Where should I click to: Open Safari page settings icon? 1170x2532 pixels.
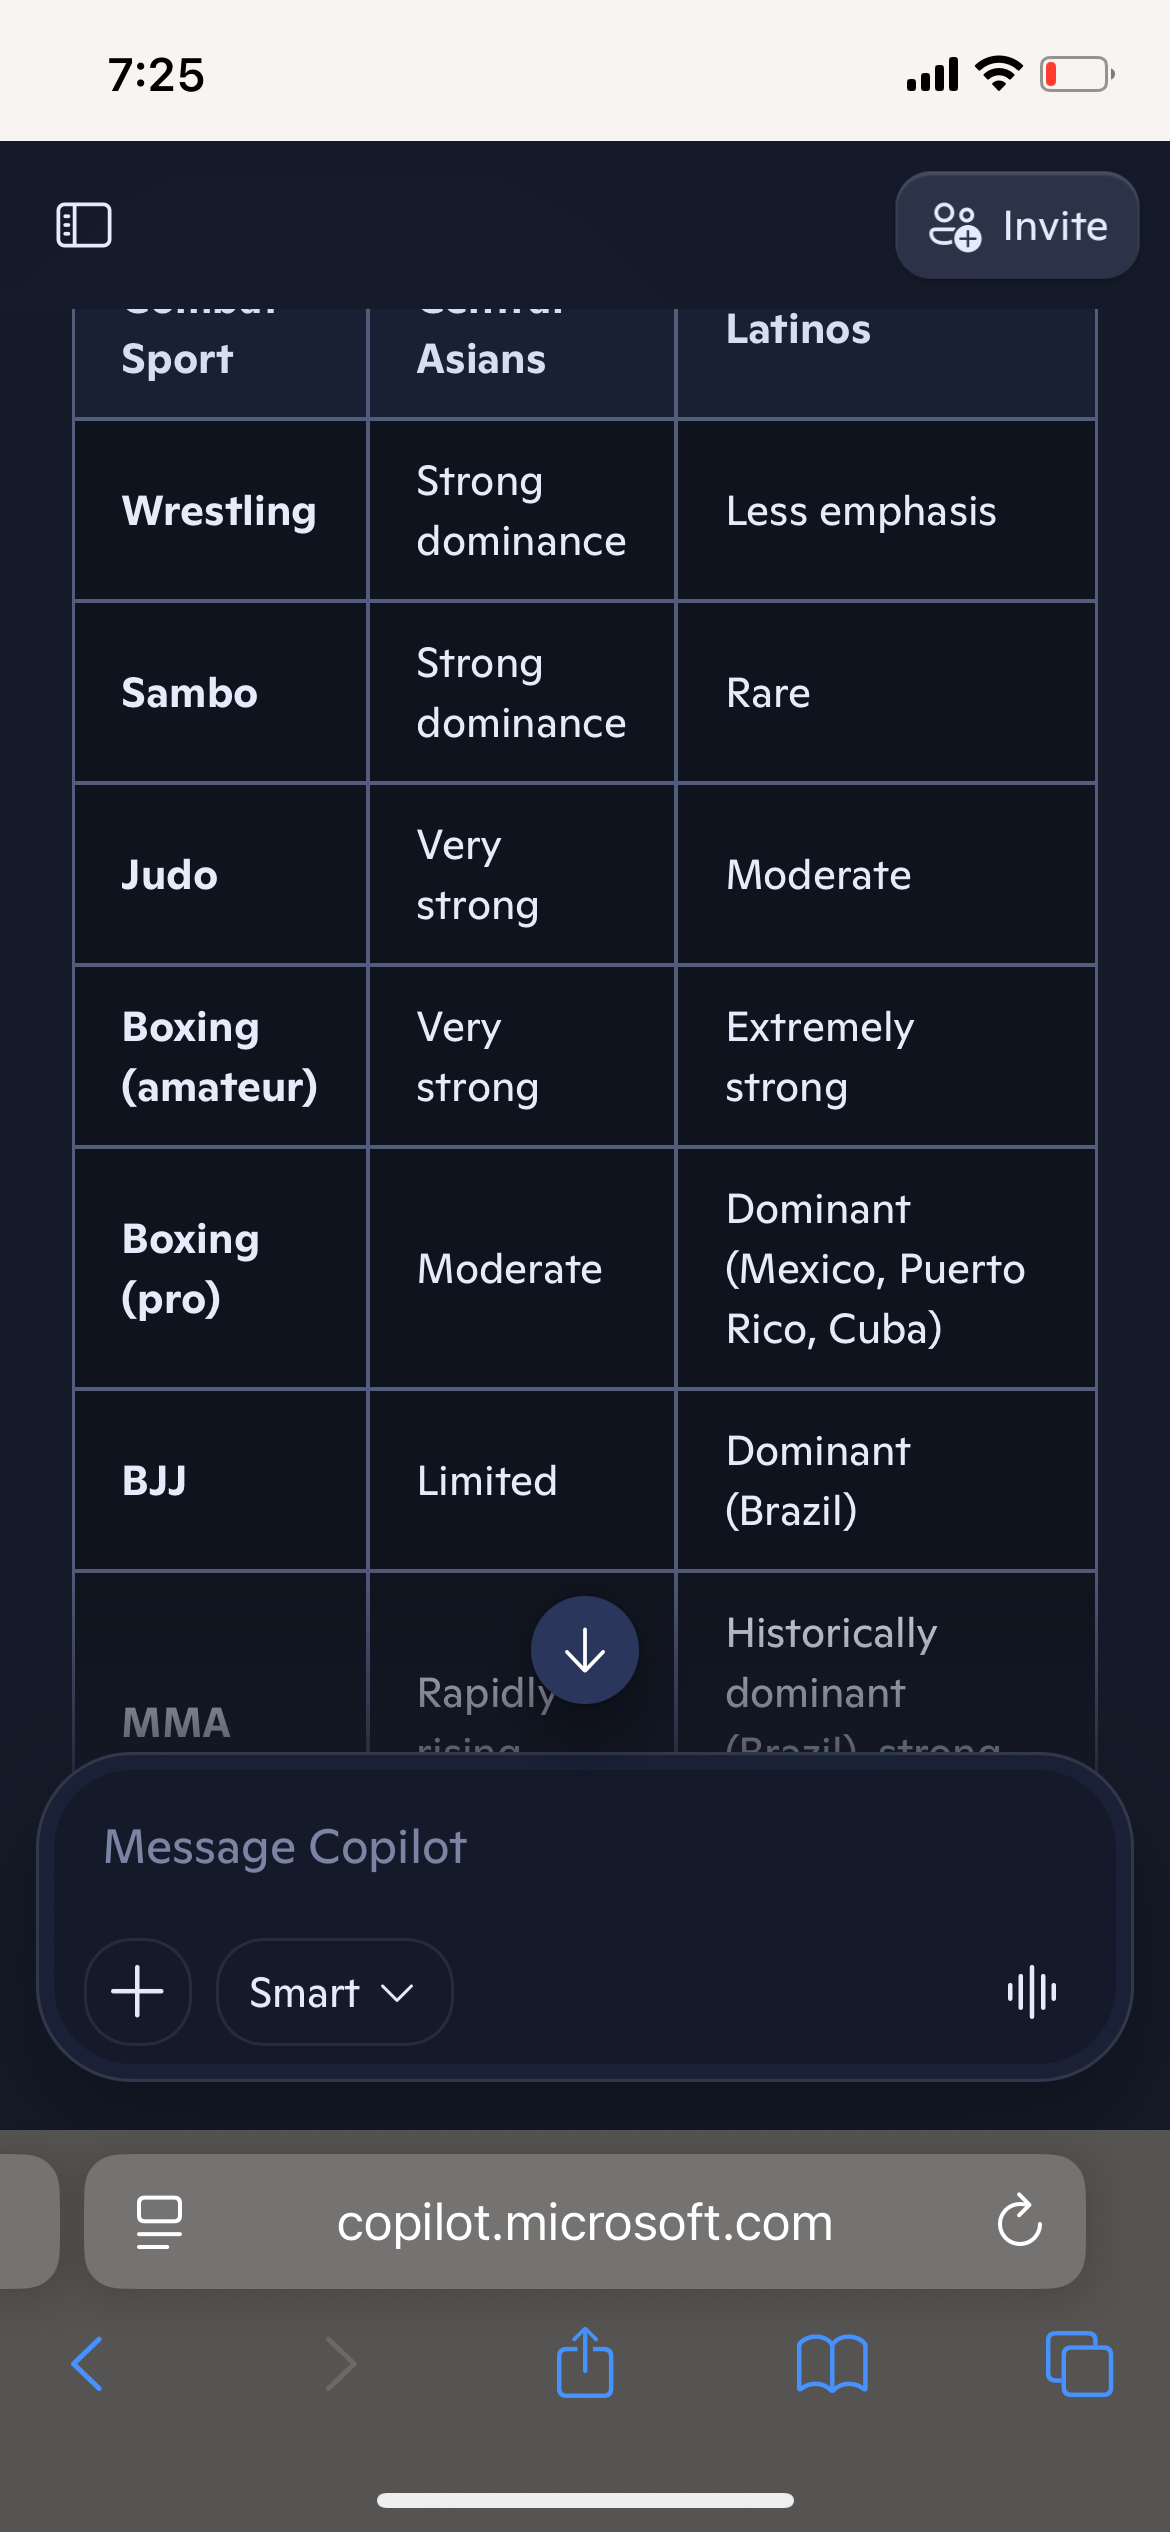(159, 2222)
